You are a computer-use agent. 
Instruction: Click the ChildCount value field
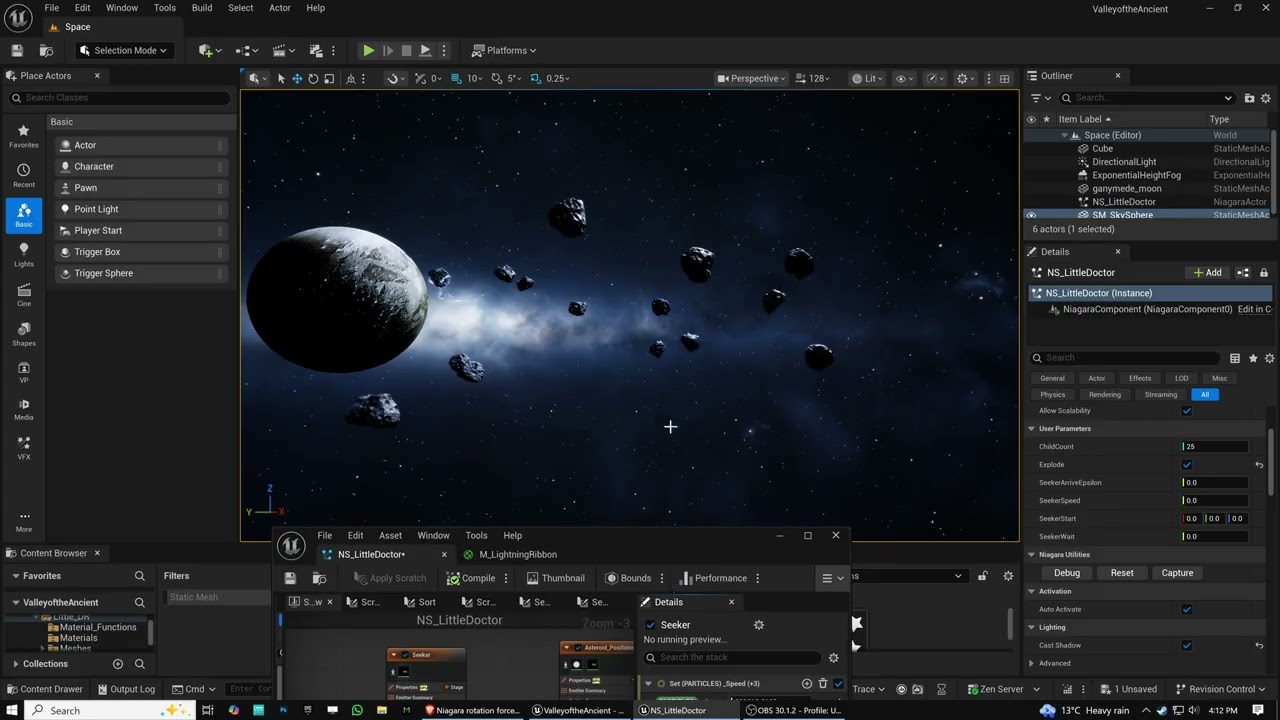[x=1216, y=447]
